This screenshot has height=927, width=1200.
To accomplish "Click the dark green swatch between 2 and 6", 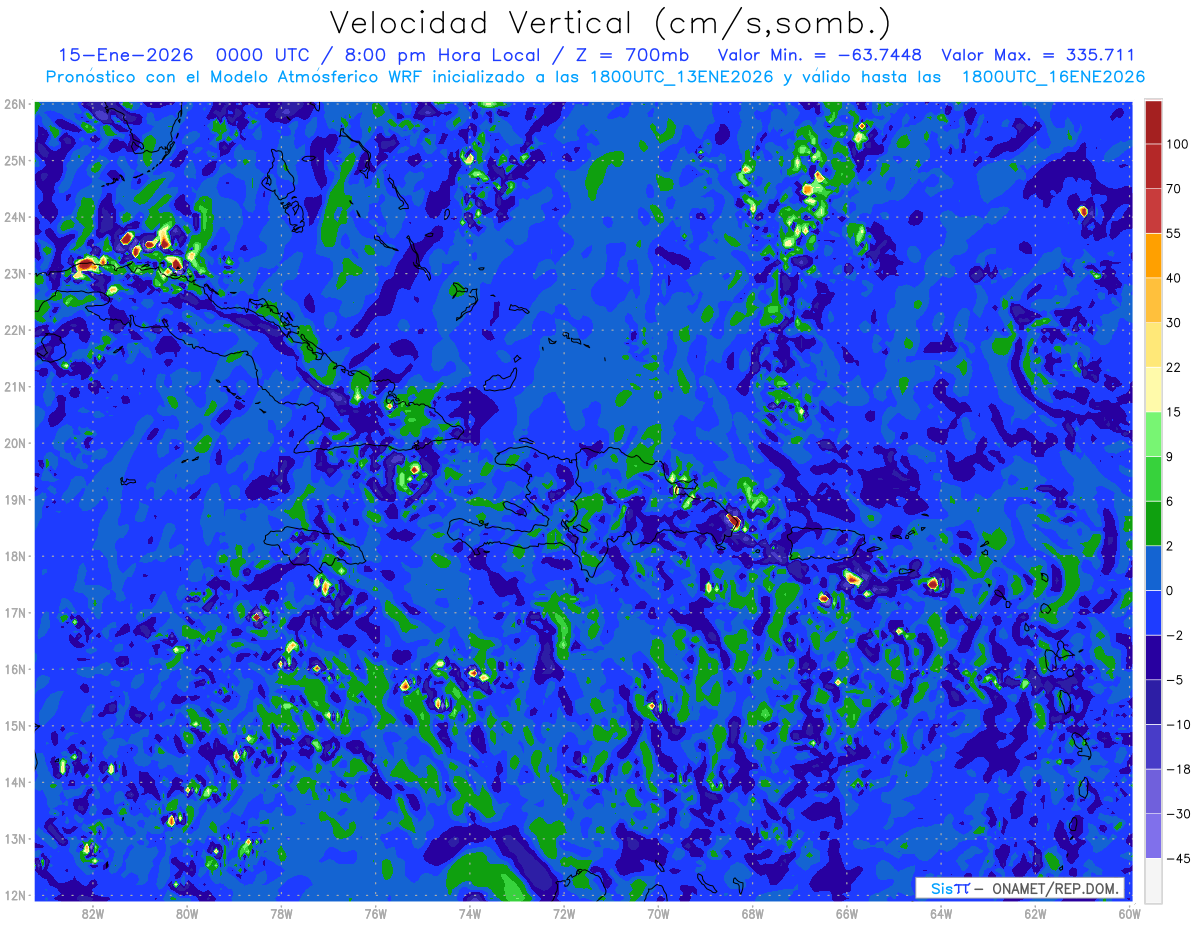I will [x=1153, y=523].
